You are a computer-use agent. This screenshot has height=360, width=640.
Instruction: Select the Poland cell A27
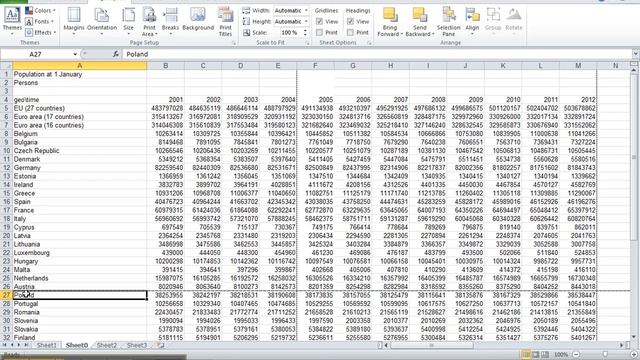(80, 295)
